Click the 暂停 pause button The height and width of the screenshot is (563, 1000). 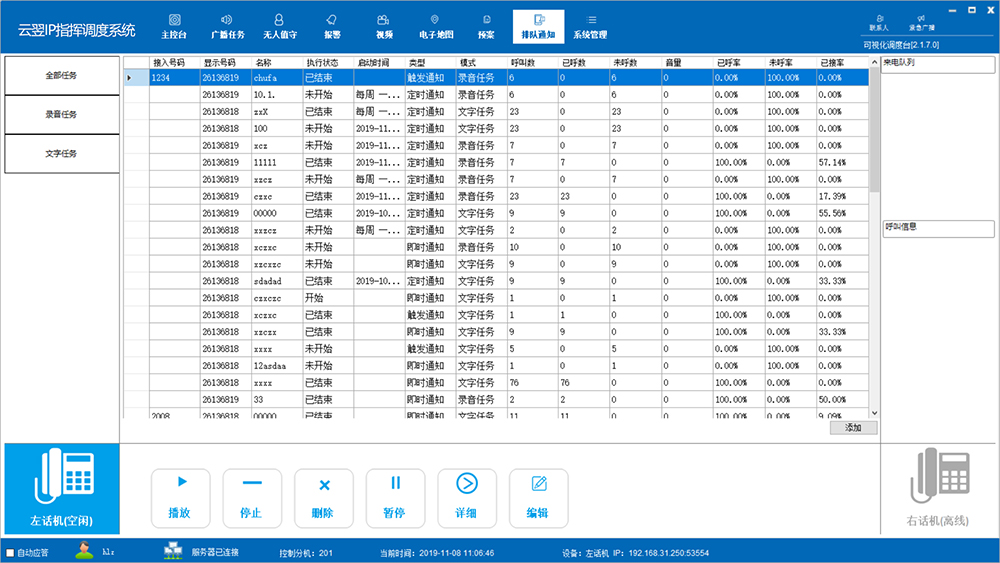pyautogui.click(x=395, y=499)
